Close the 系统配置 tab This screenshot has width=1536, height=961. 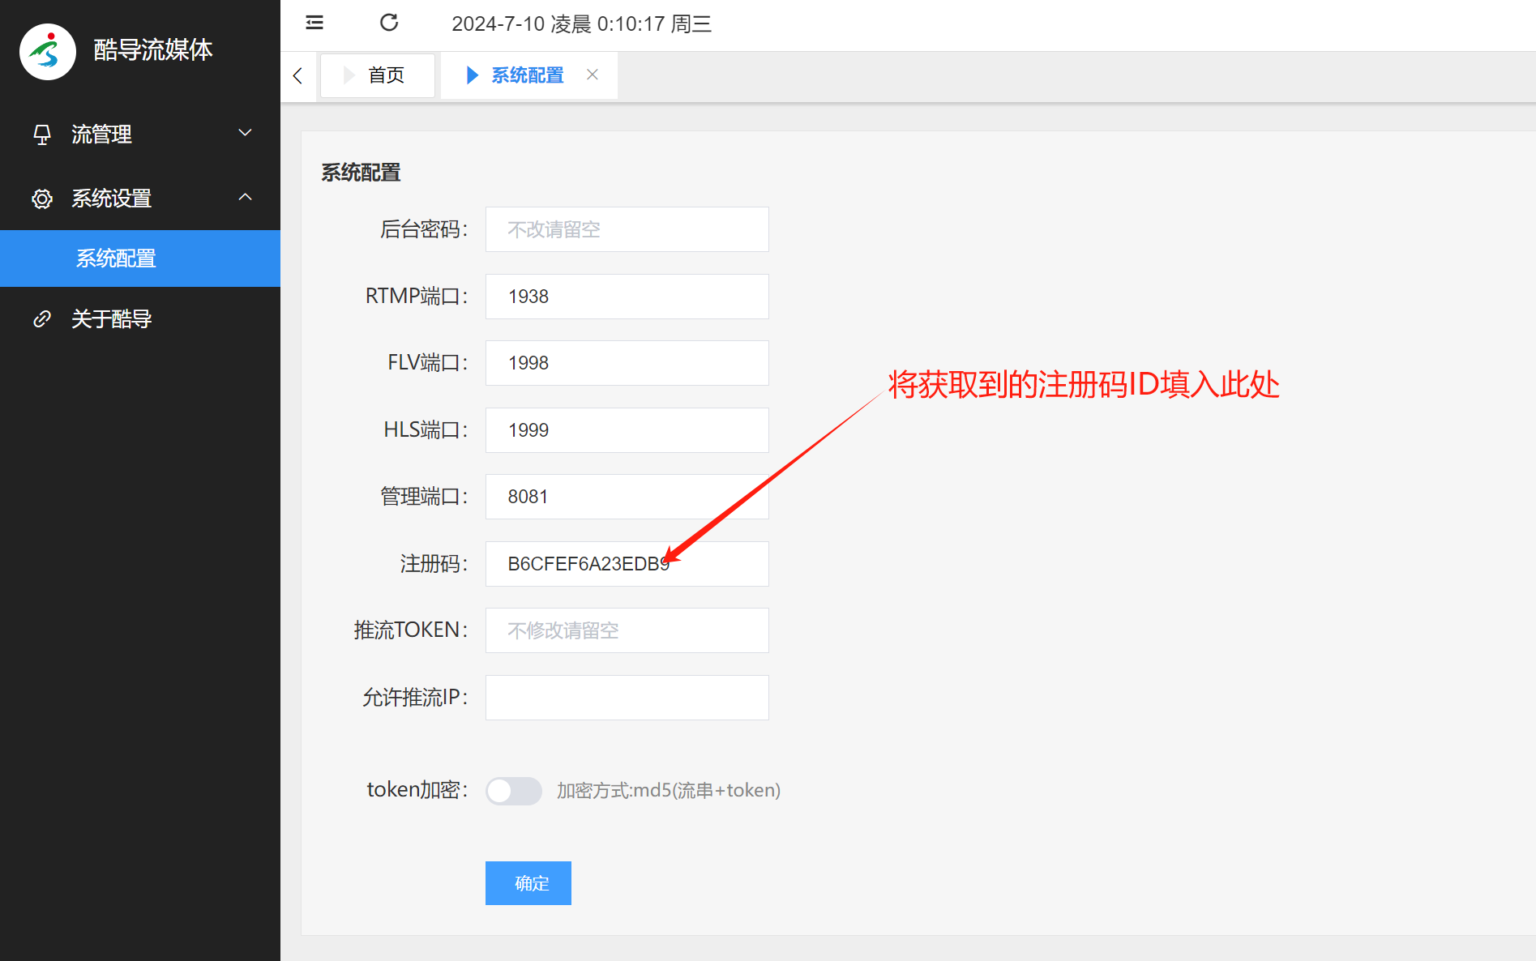click(x=592, y=75)
